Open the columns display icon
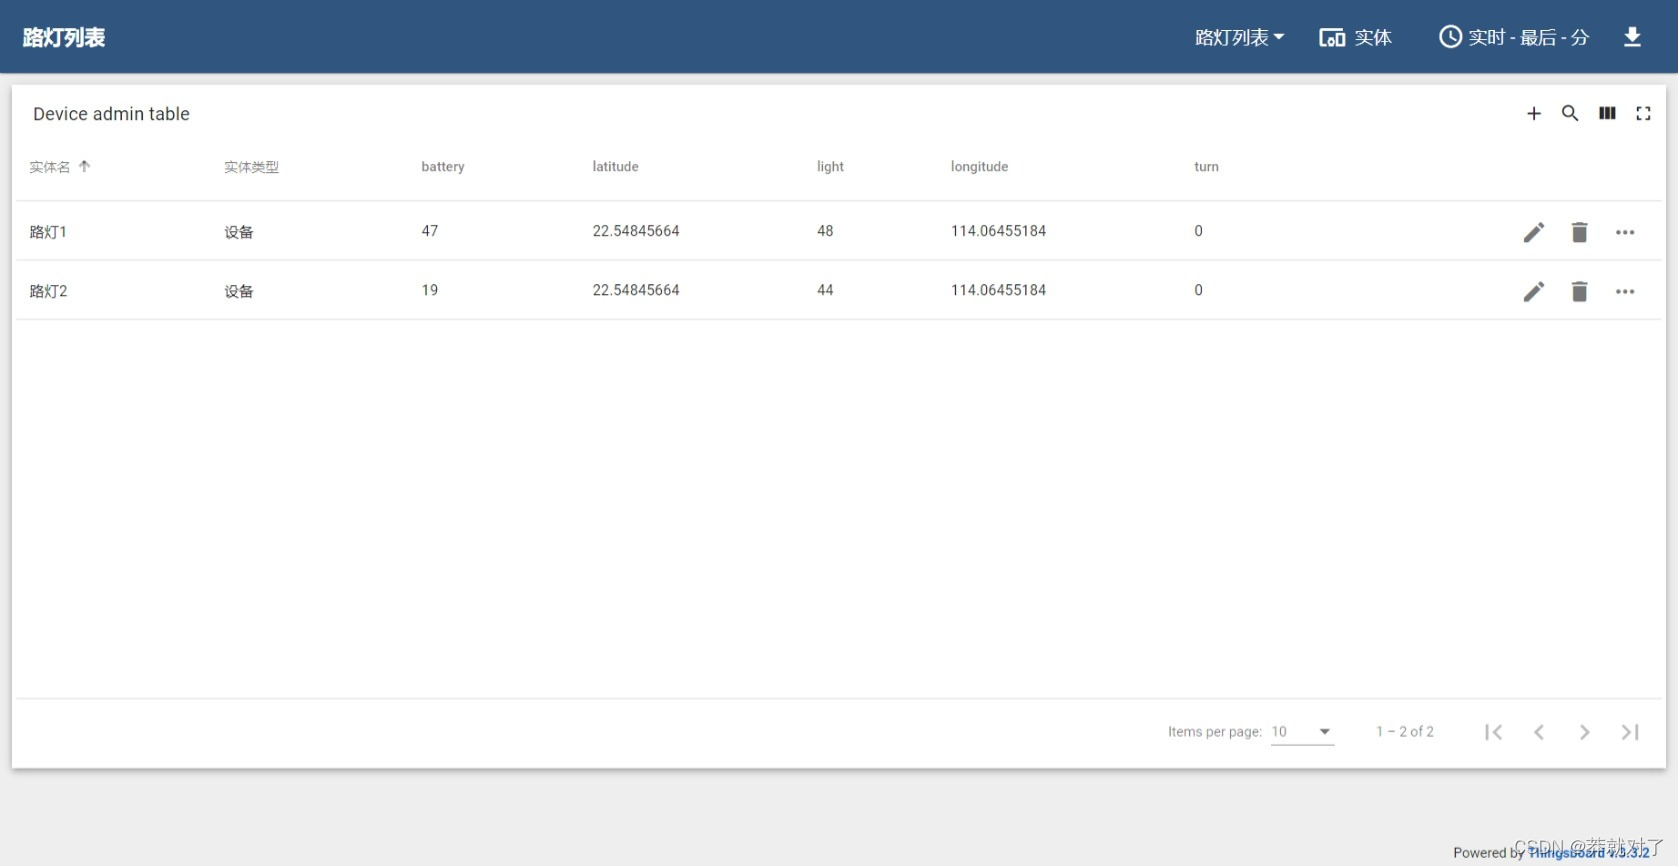The width and height of the screenshot is (1678, 866). click(1607, 114)
